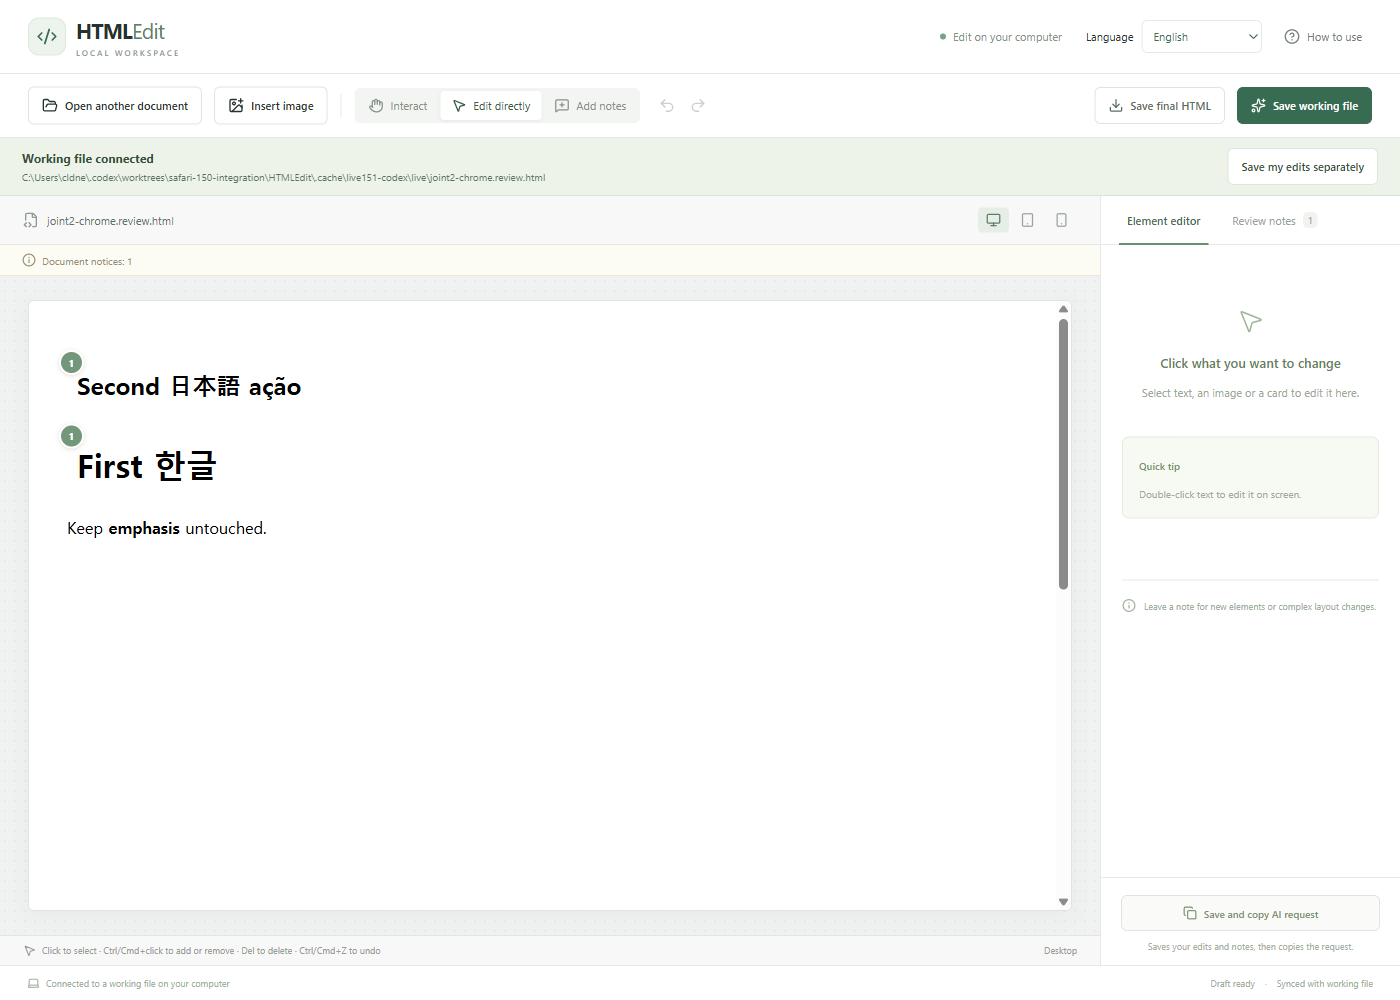Click Save my edits separately
Viewport: 1400px width, 1000px height.
1303,167
